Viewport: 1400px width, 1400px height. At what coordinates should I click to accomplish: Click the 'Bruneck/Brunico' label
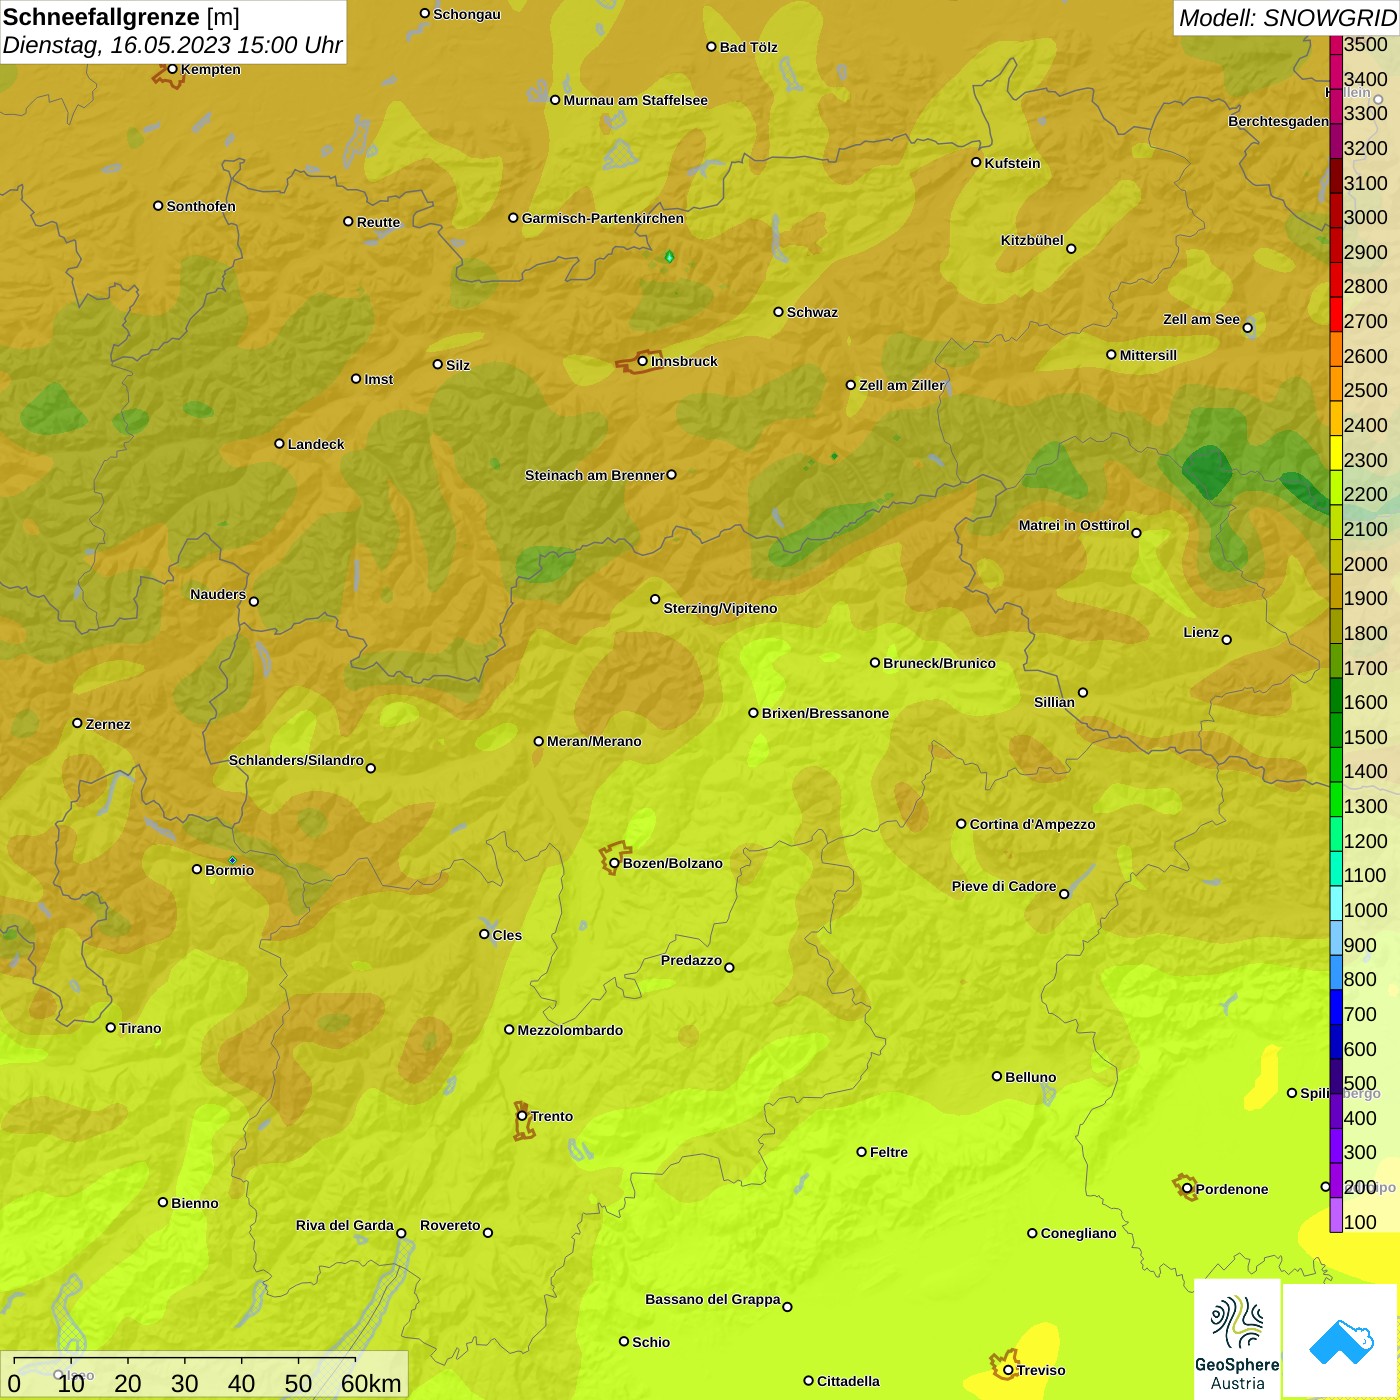pos(939,663)
